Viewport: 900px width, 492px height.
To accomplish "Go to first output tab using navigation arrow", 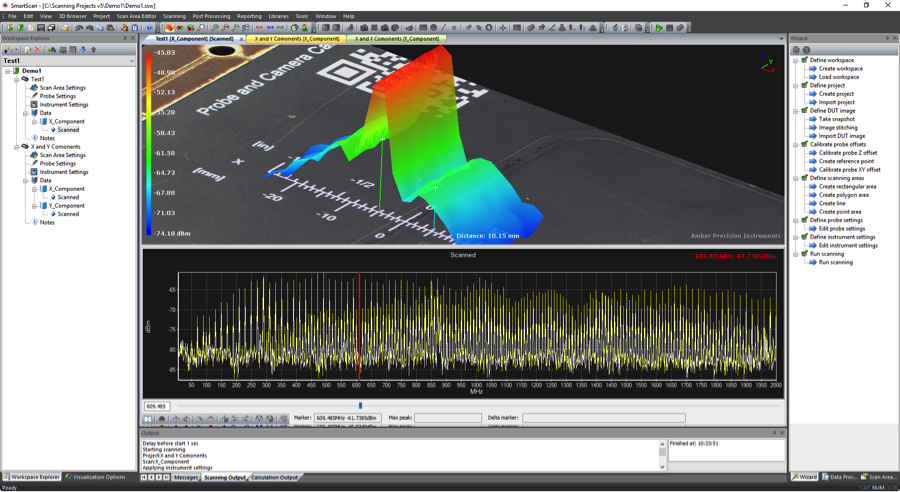I will 144,477.
